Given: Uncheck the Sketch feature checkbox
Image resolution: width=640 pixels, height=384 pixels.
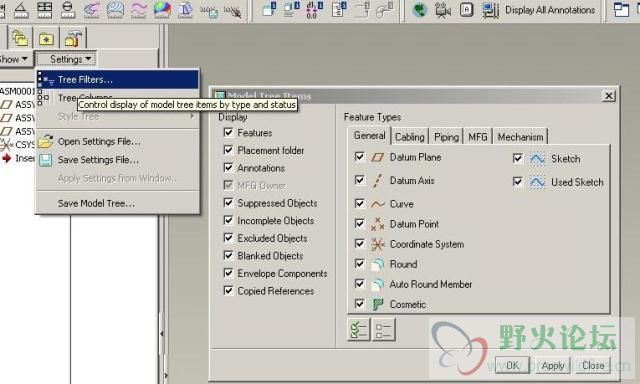Looking at the screenshot, I should [x=518, y=158].
